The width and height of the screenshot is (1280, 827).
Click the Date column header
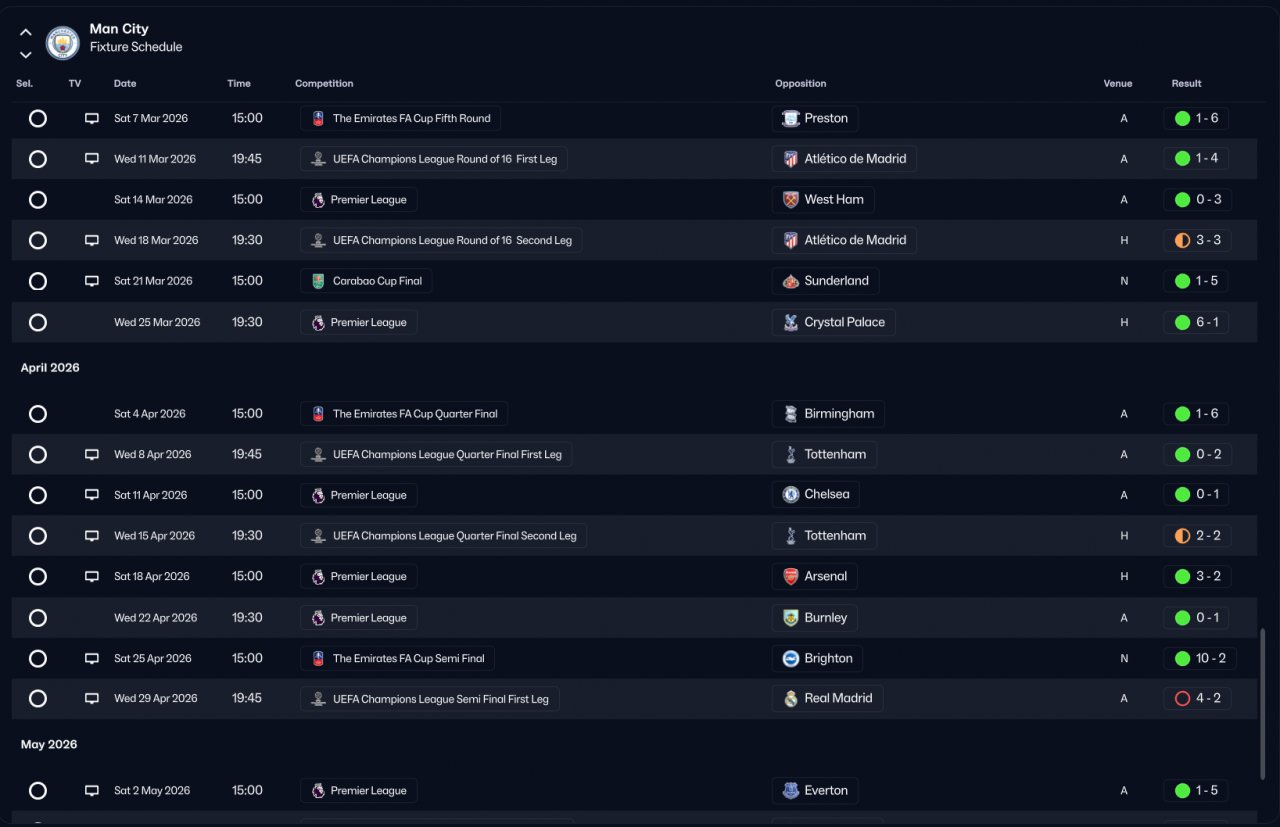tap(125, 84)
